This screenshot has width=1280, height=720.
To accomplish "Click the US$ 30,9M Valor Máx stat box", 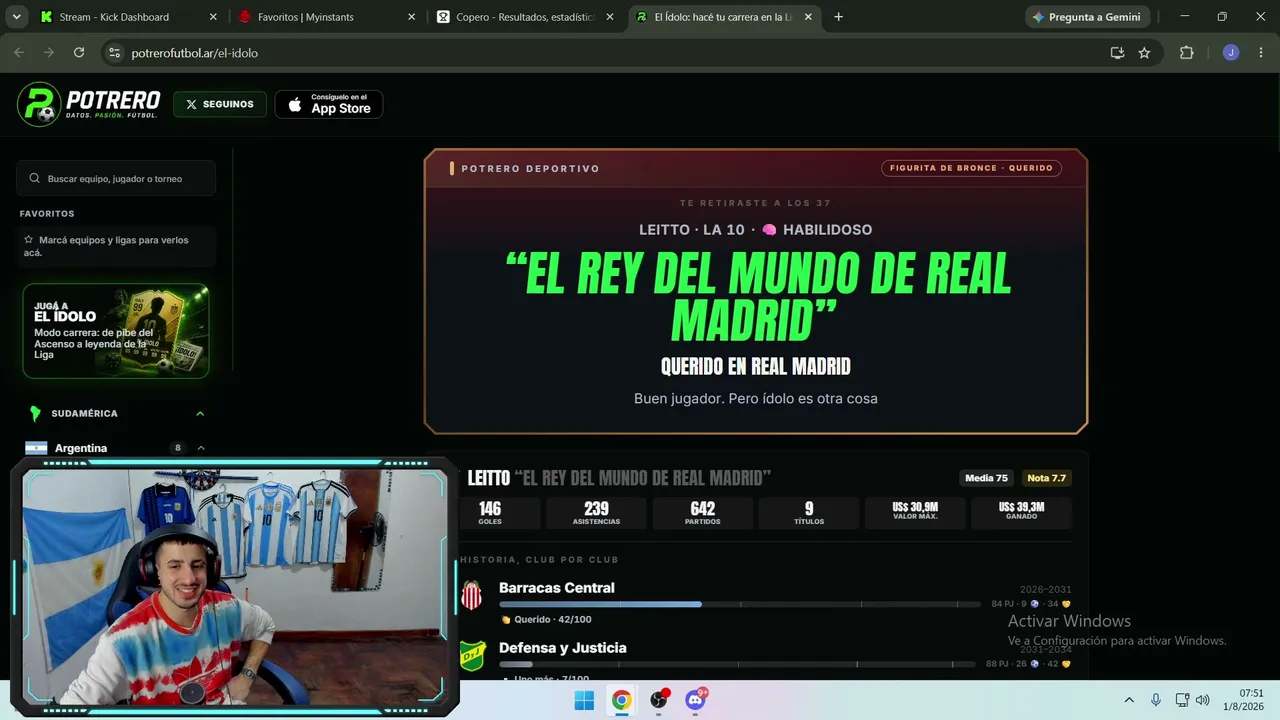I will [x=915, y=513].
